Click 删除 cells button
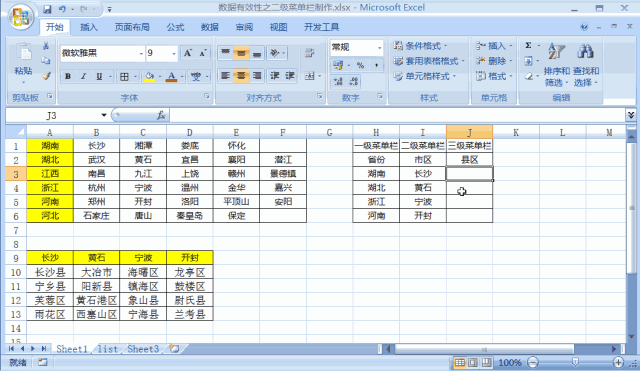The height and width of the screenshot is (371, 640). pyautogui.click(x=494, y=61)
